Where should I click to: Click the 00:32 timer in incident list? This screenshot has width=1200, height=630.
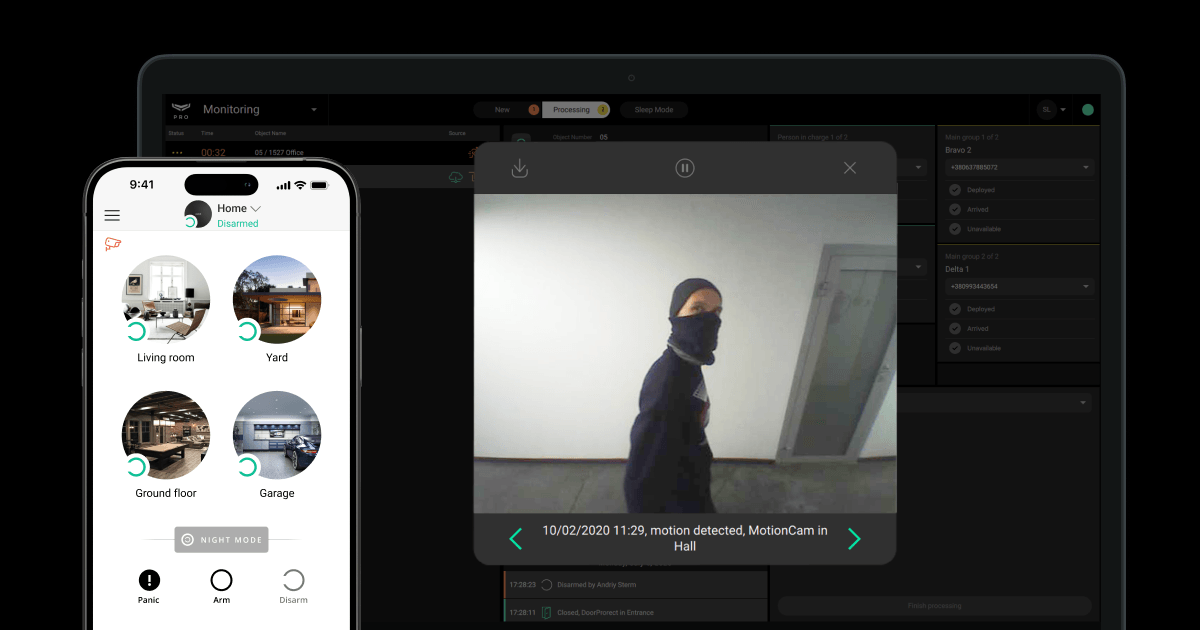click(x=213, y=153)
